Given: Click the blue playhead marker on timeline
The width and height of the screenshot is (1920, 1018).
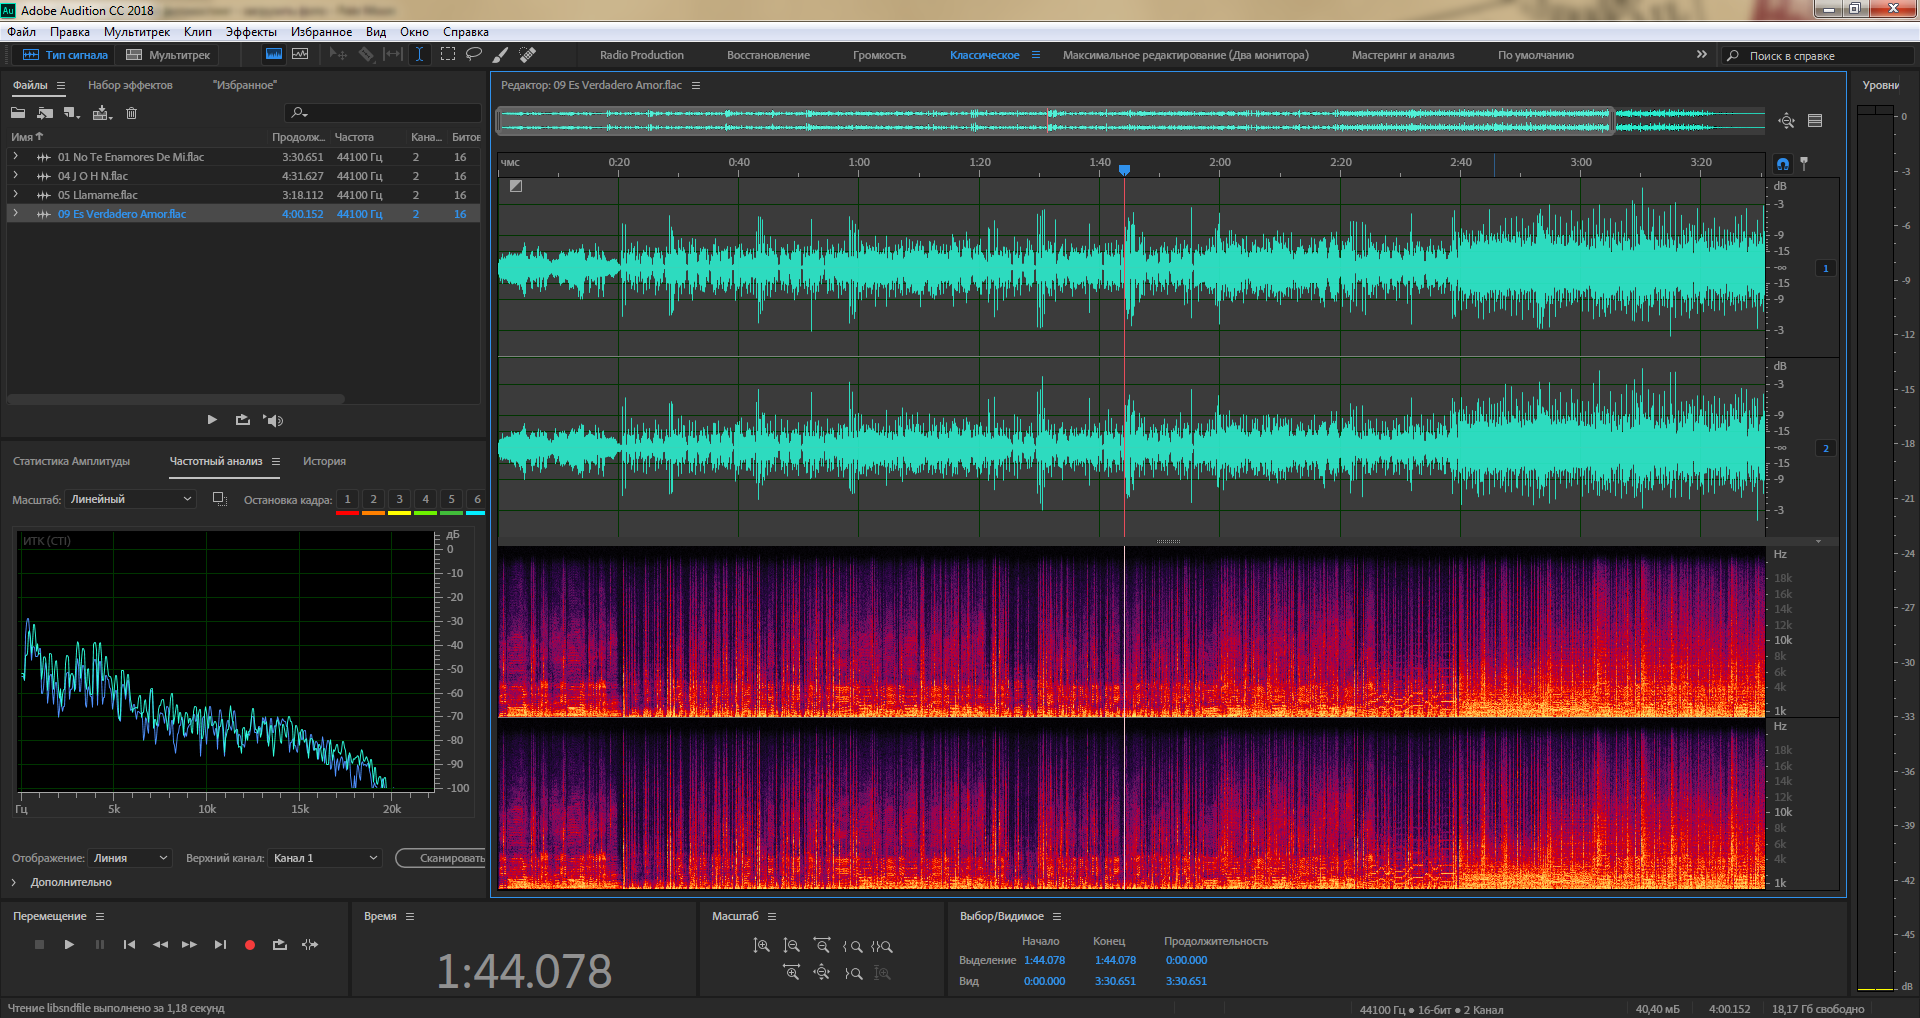Looking at the screenshot, I should (x=1124, y=170).
